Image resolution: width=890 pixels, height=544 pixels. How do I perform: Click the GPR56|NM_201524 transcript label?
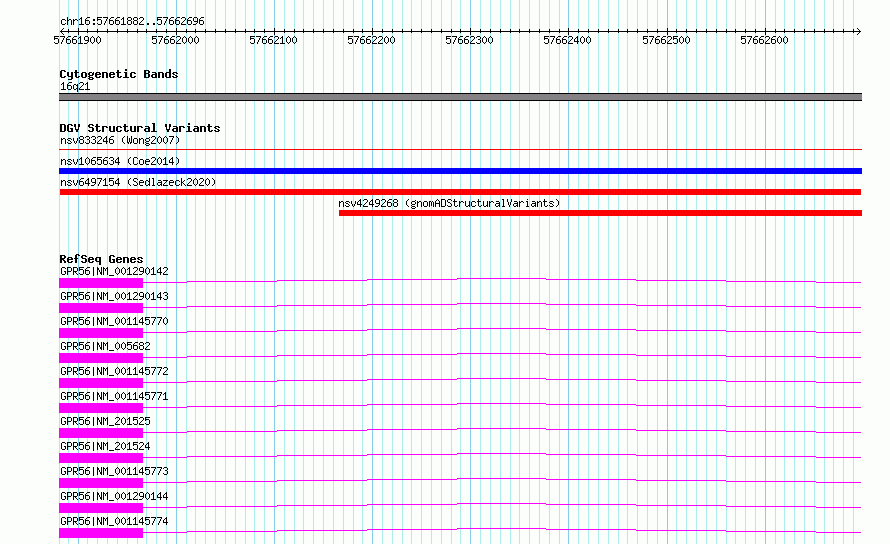[105, 446]
